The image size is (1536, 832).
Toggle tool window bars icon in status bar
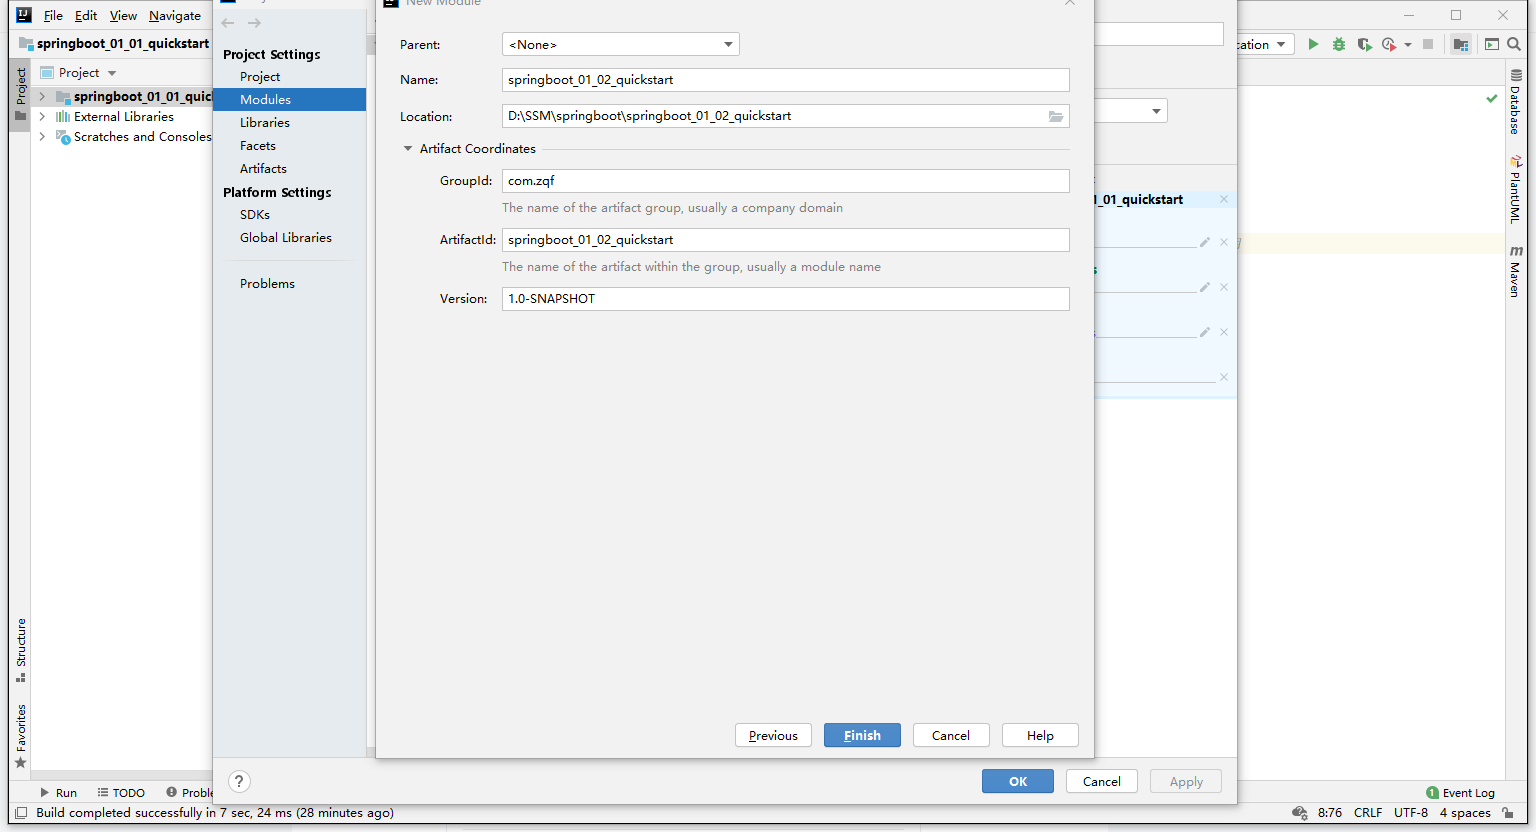coord(21,813)
